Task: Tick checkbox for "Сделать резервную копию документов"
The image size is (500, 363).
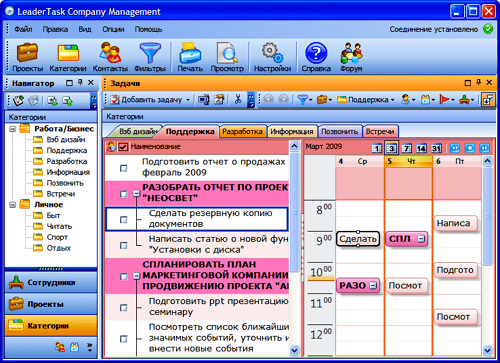Action: point(124,220)
